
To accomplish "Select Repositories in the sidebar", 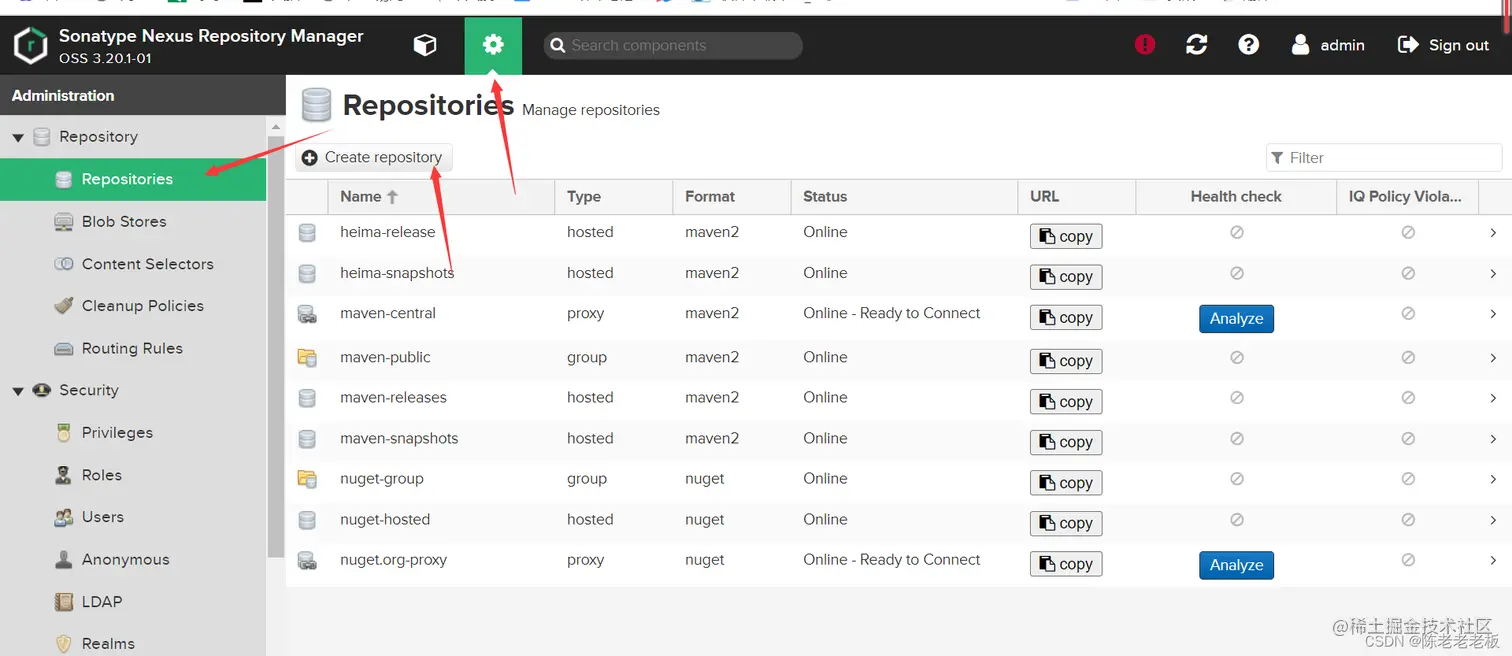I will pos(133,179).
